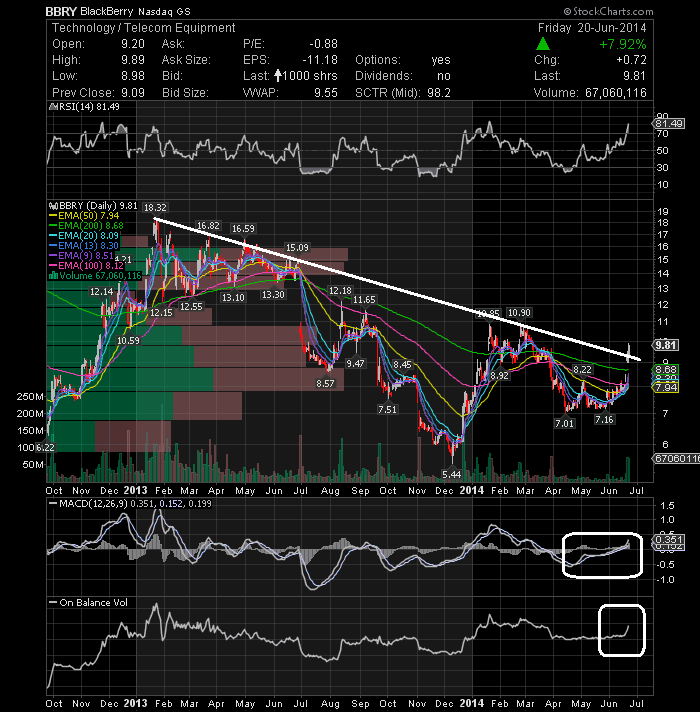Click the 7.94 EMA tag on right axis
The width and height of the screenshot is (700, 712).
tap(665, 388)
